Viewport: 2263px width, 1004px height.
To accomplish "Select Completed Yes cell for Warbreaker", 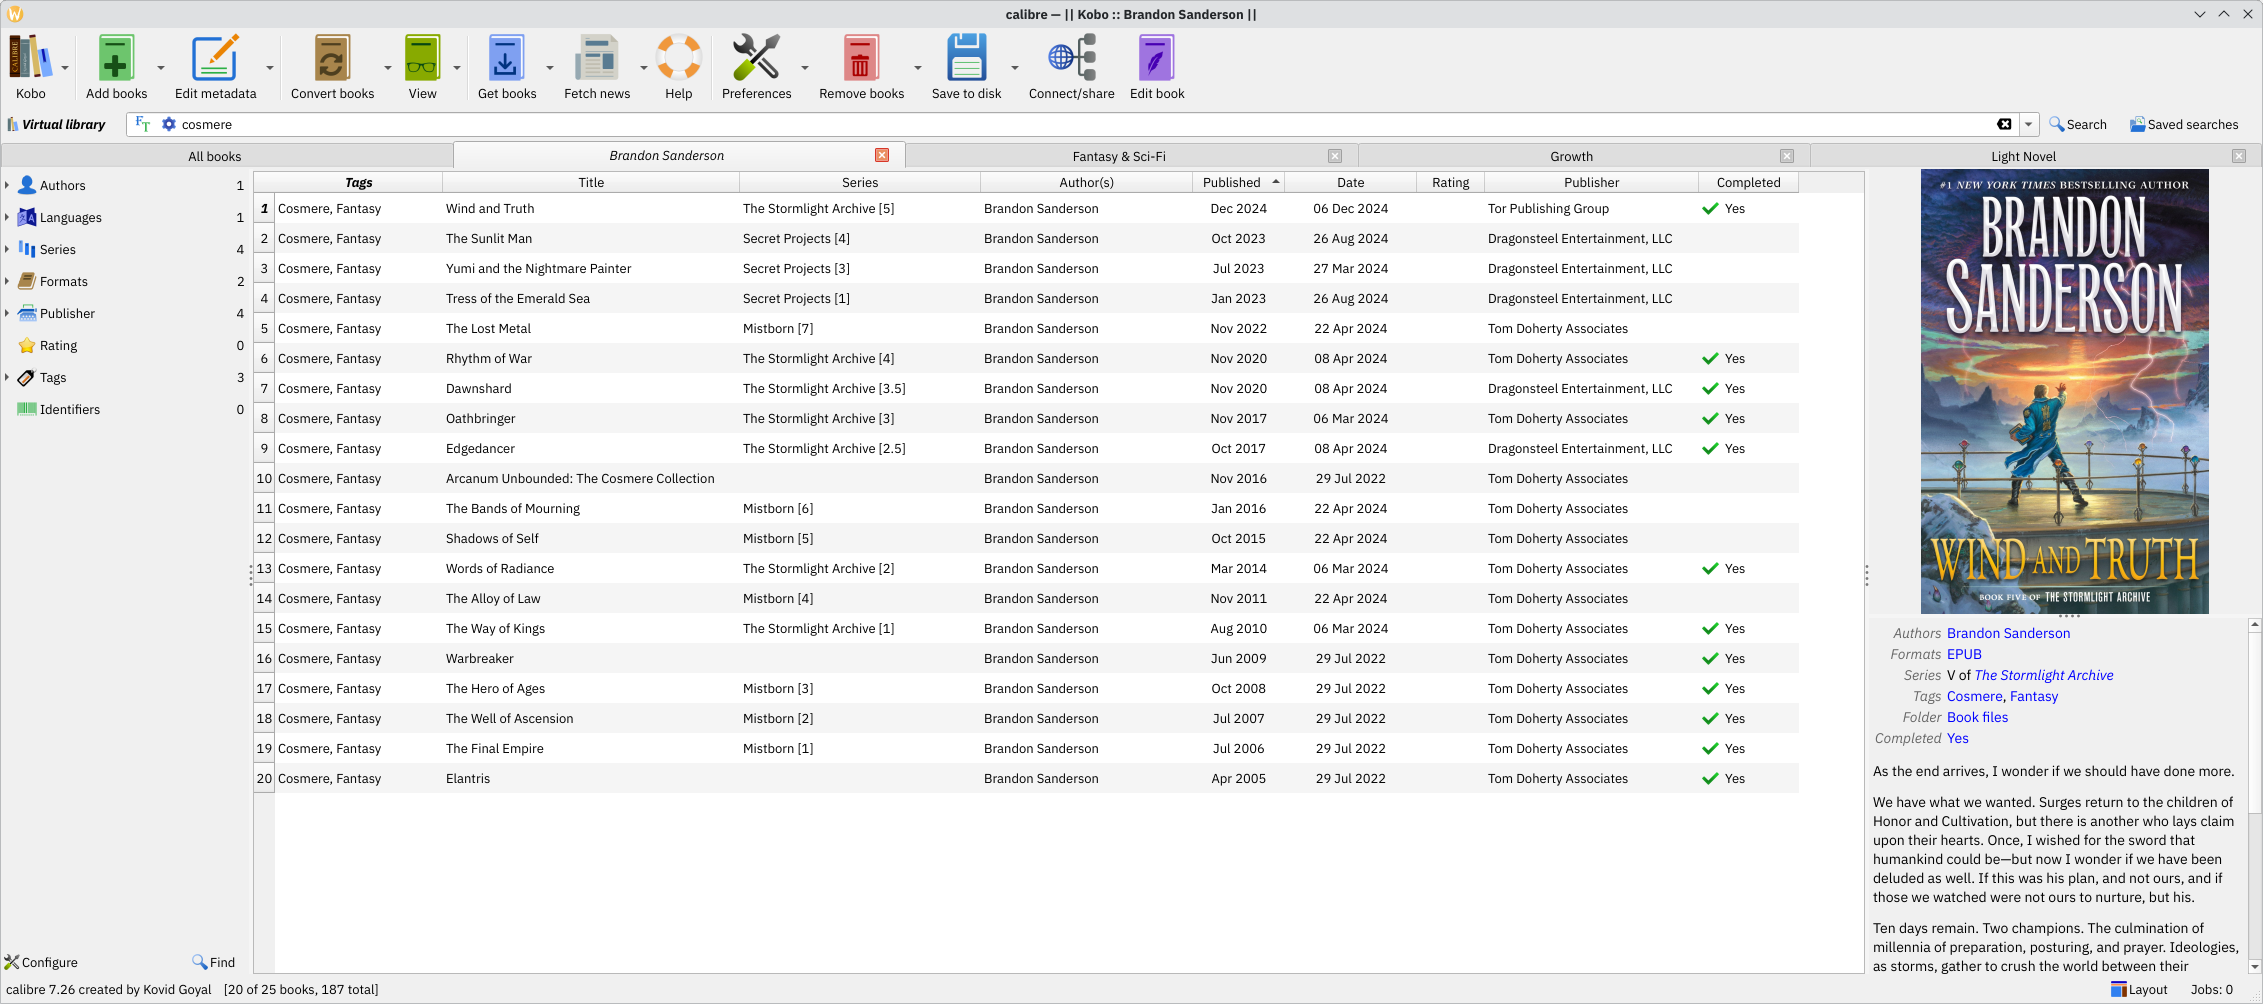I will [1748, 658].
